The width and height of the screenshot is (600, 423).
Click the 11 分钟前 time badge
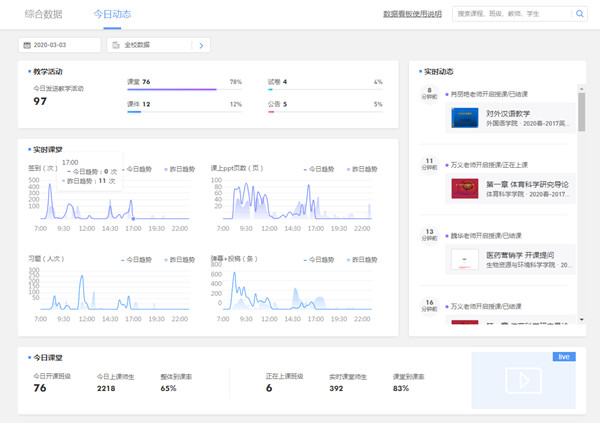tap(429, 164)
